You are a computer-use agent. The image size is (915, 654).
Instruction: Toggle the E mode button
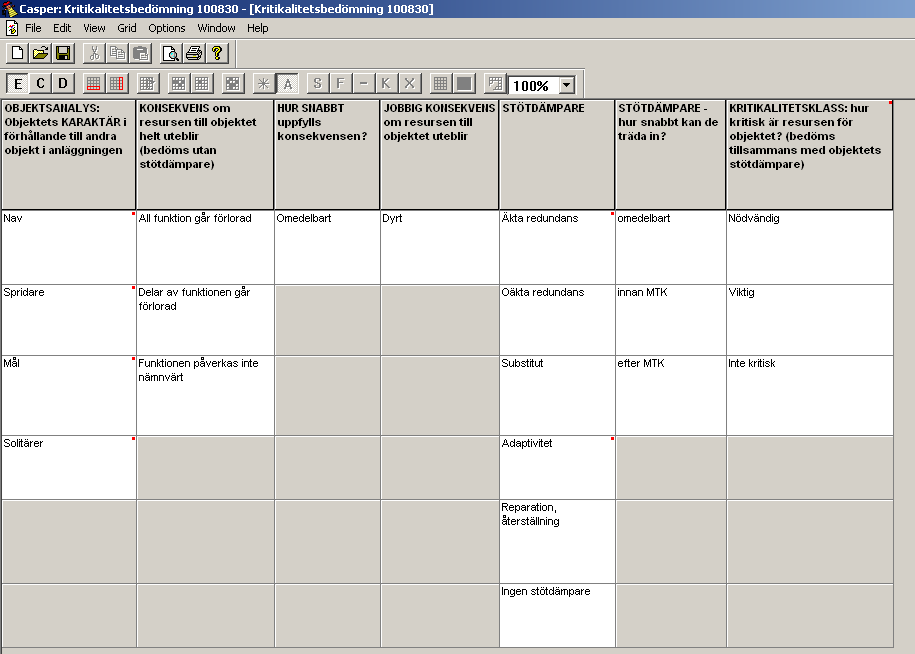18,83
